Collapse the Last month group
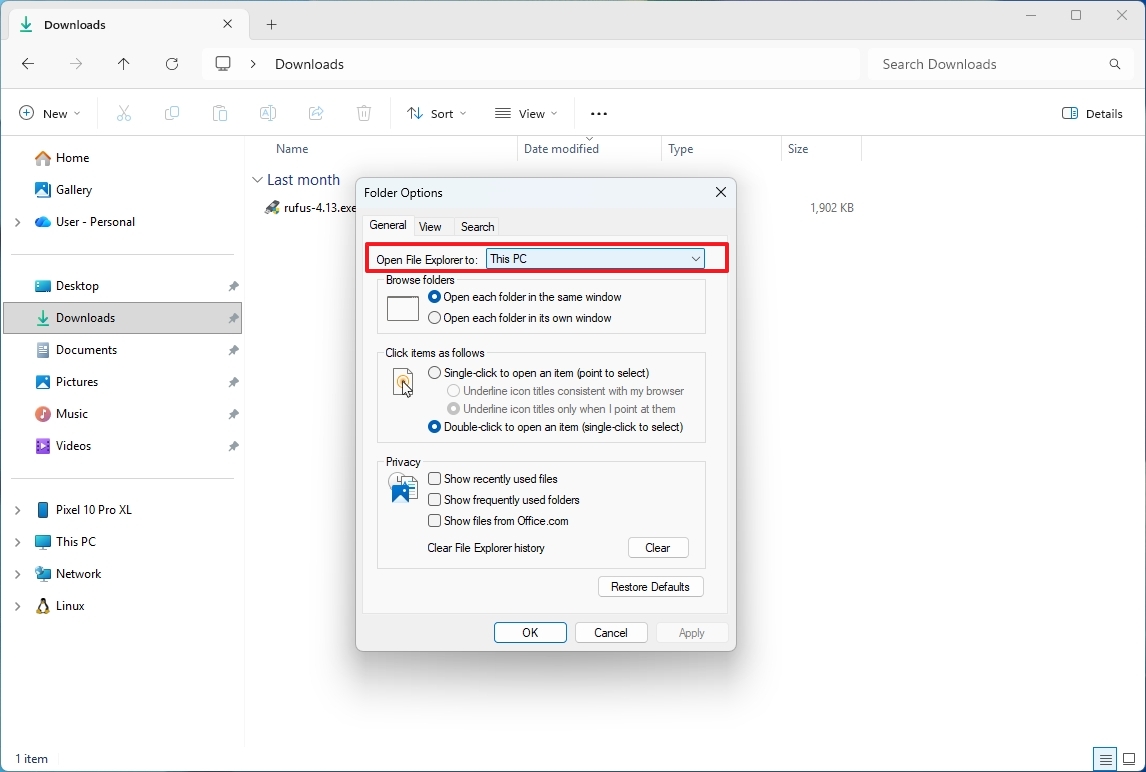Viewport: 1146px width, 772px height. pyautogui.click(x=257, y=180)
